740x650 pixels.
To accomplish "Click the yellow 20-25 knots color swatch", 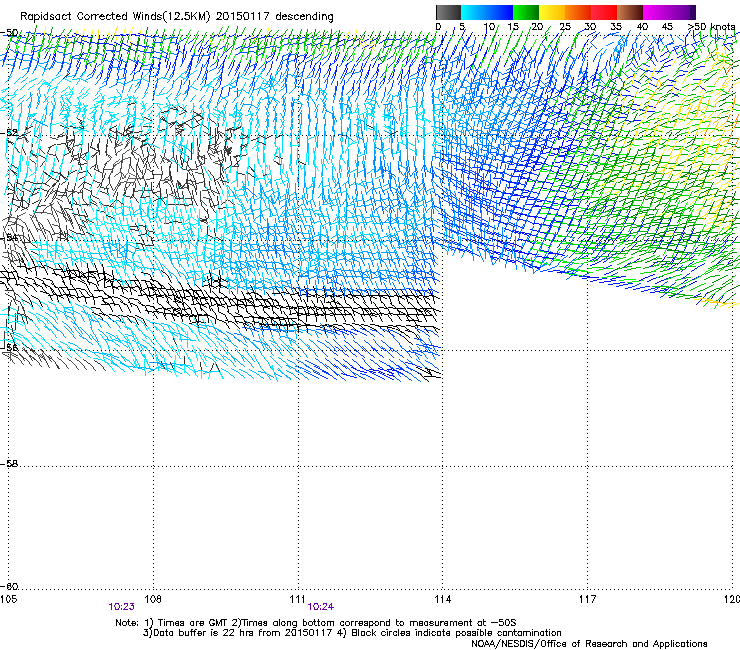I will pos(552,12).
